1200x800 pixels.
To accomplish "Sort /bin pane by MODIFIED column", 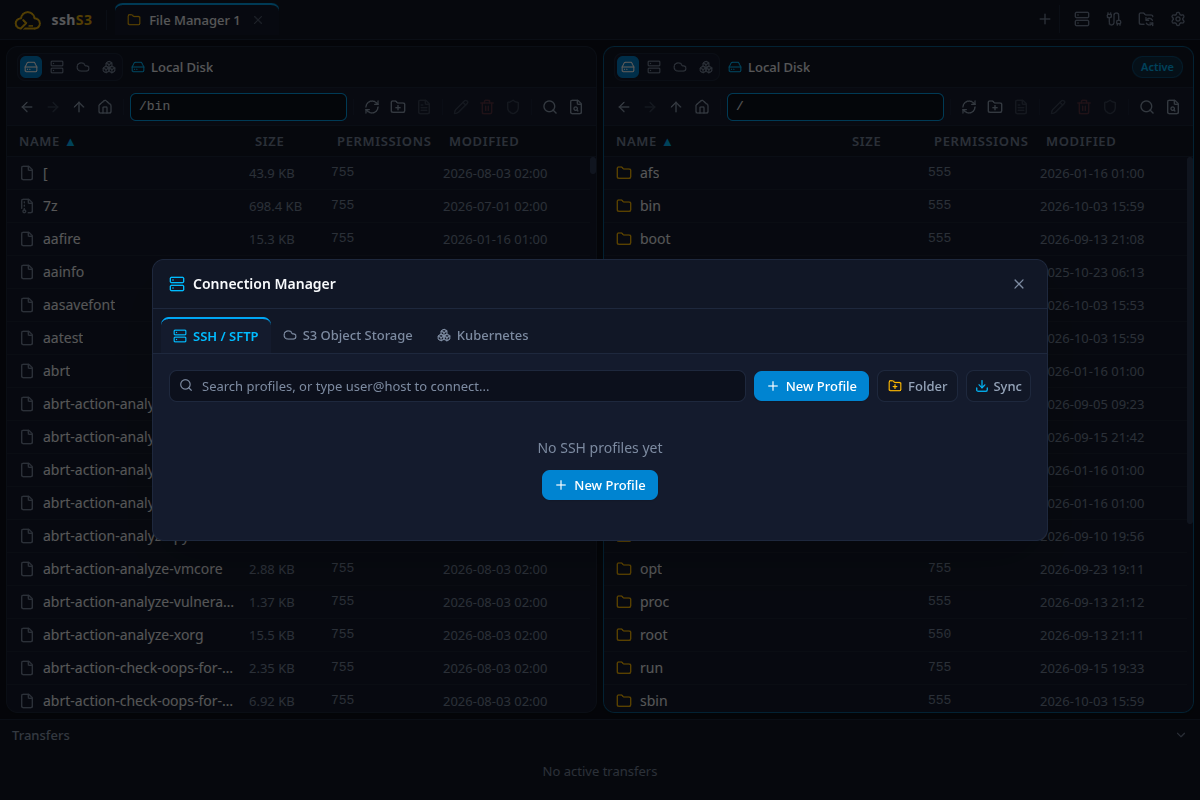I will (x=484, y=142).
